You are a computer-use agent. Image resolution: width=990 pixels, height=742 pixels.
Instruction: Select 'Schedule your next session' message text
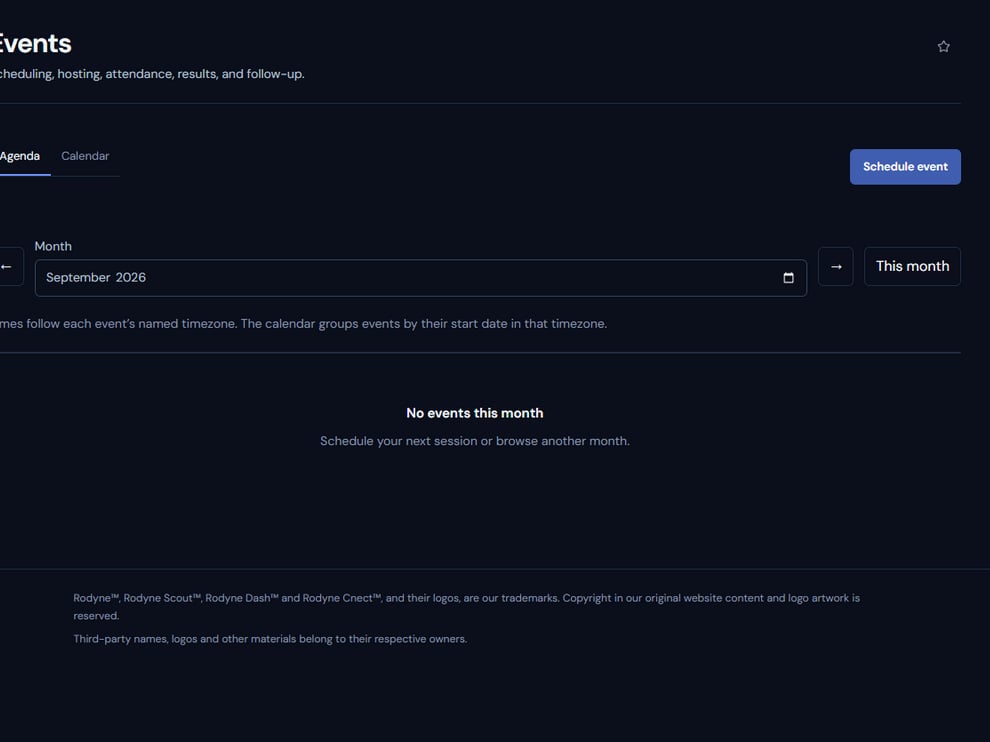(474, 441)
